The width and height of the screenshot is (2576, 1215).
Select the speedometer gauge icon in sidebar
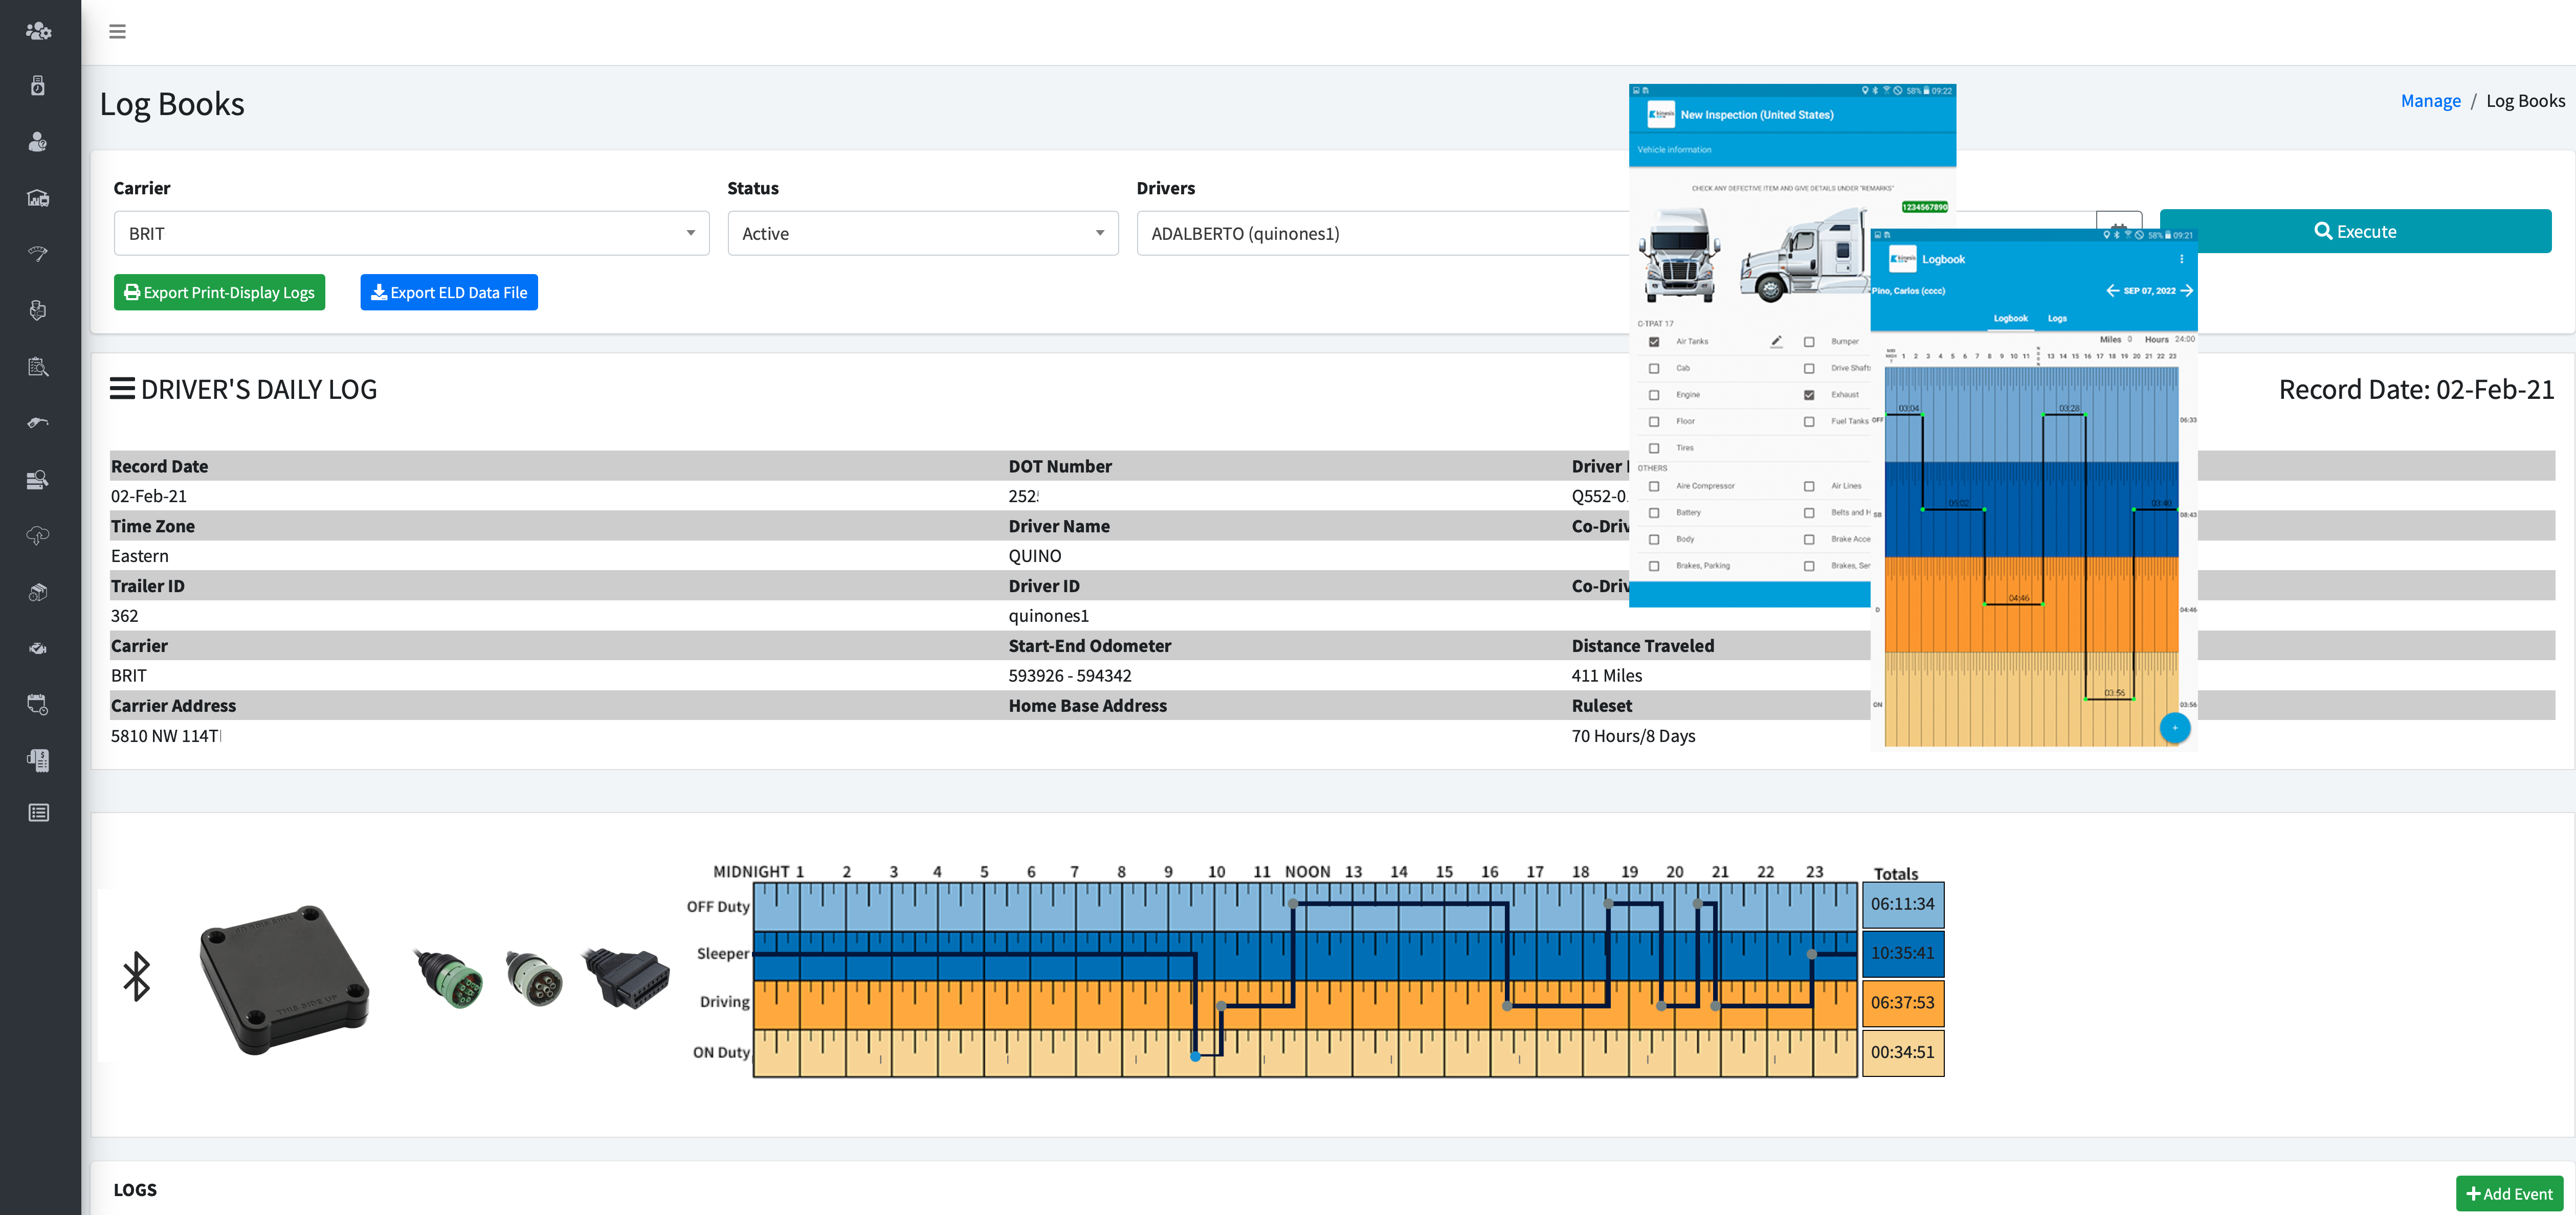[x=38, y=253]
